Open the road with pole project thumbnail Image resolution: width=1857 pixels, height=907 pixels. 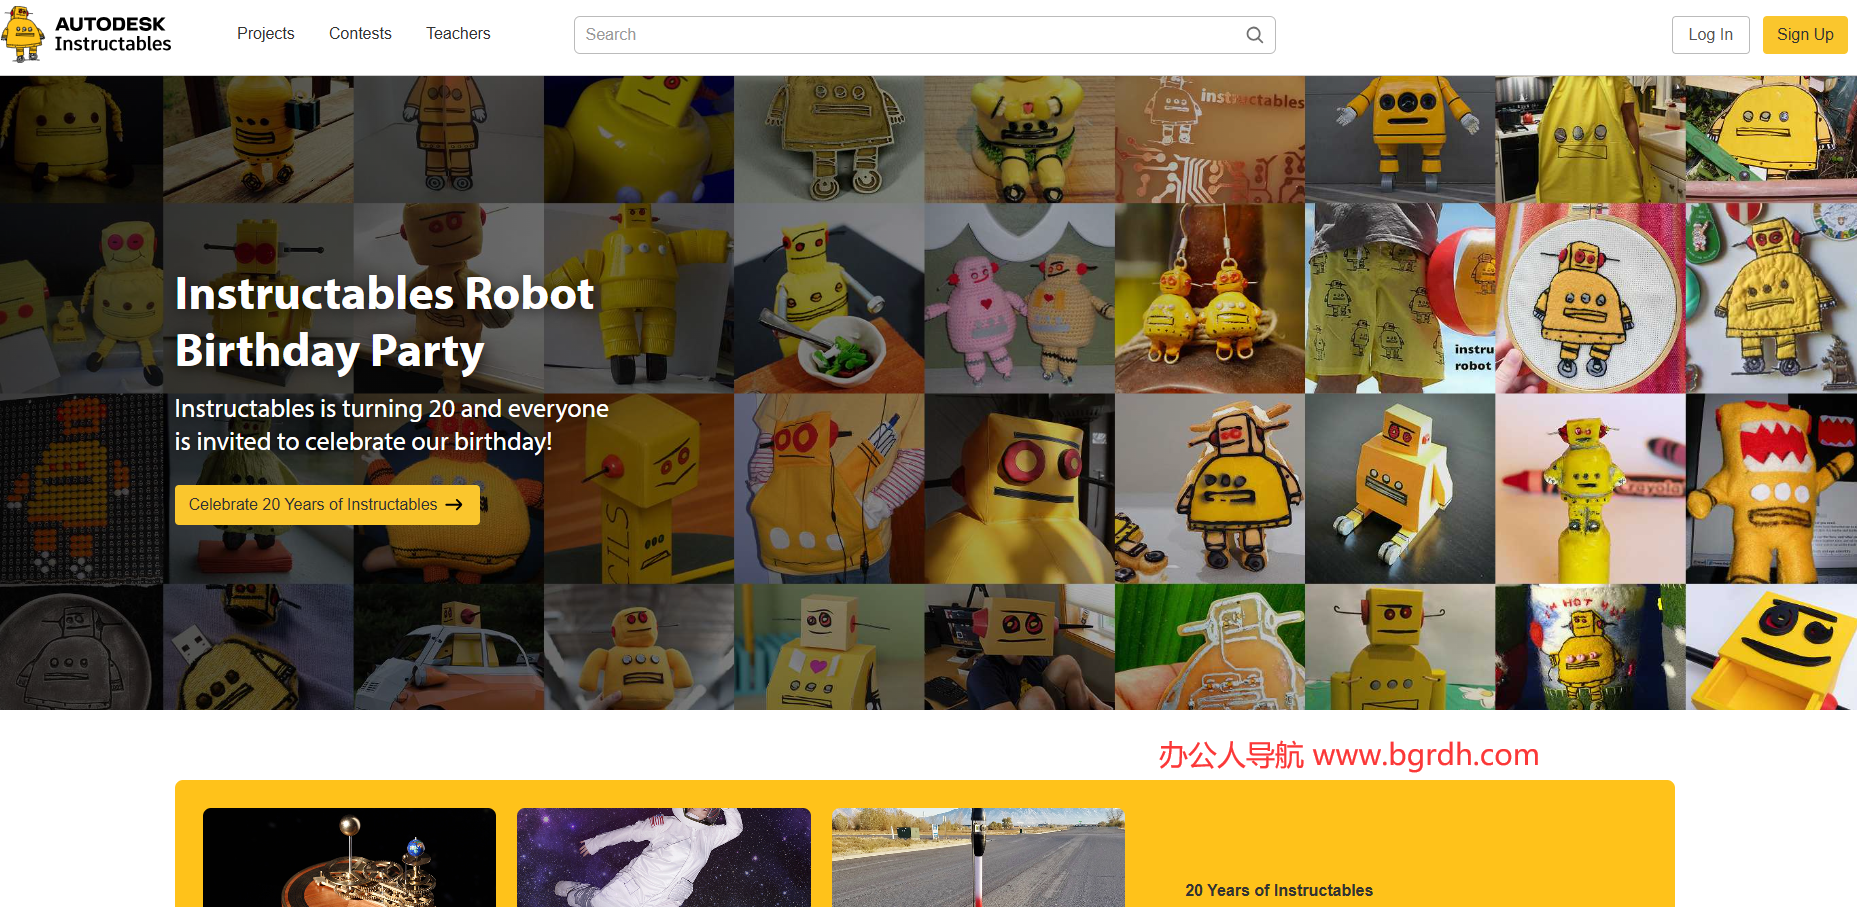coord(978,857)
